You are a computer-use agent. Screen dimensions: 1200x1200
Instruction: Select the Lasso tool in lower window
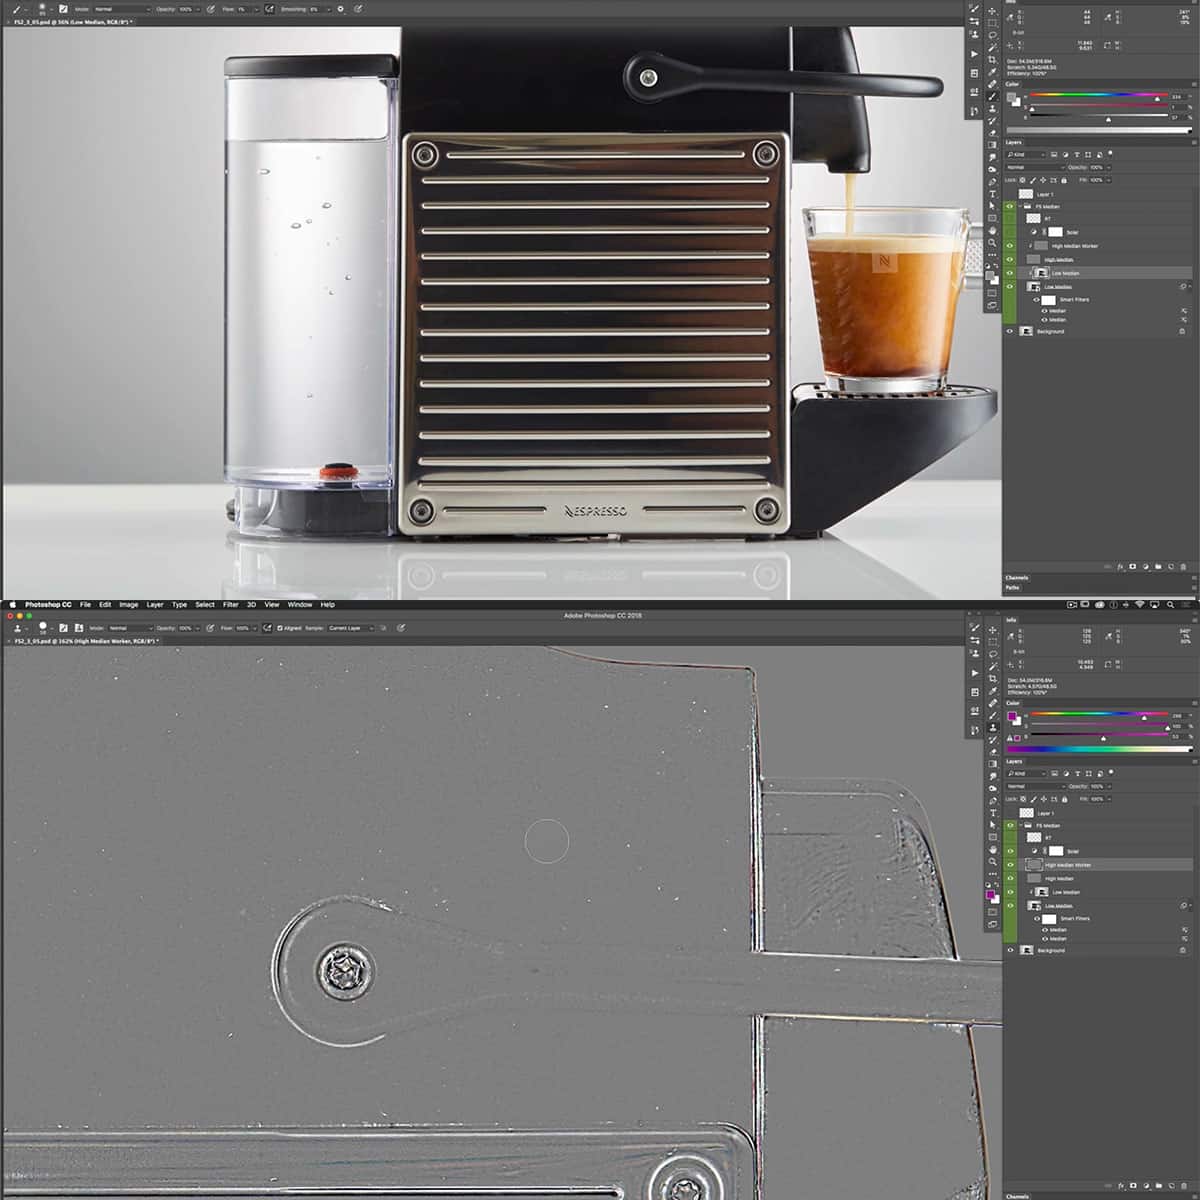coord(993,654)
